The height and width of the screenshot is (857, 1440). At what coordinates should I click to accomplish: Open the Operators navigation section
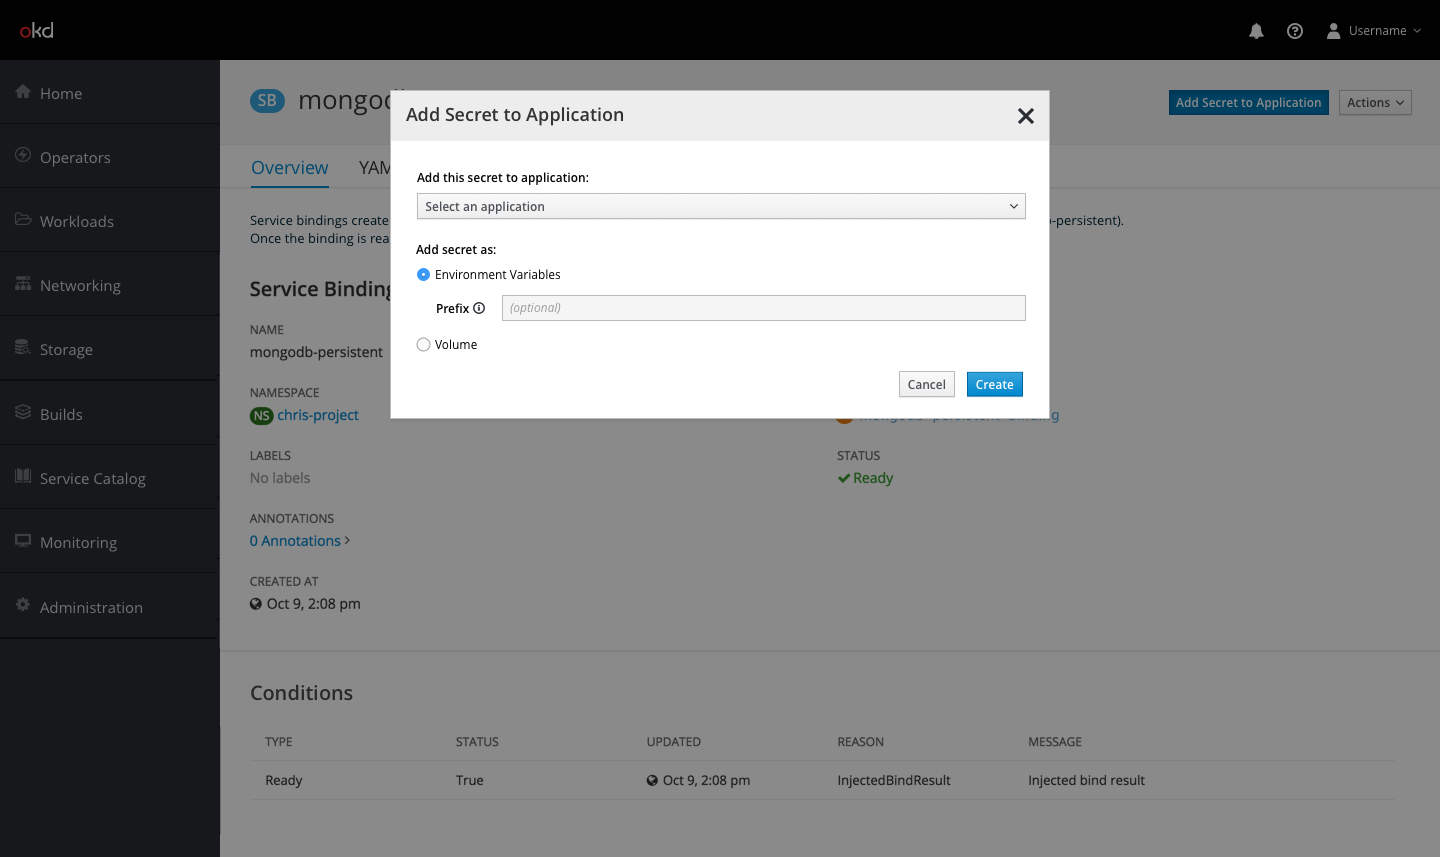pyautogui.click(x=110, y=157)
